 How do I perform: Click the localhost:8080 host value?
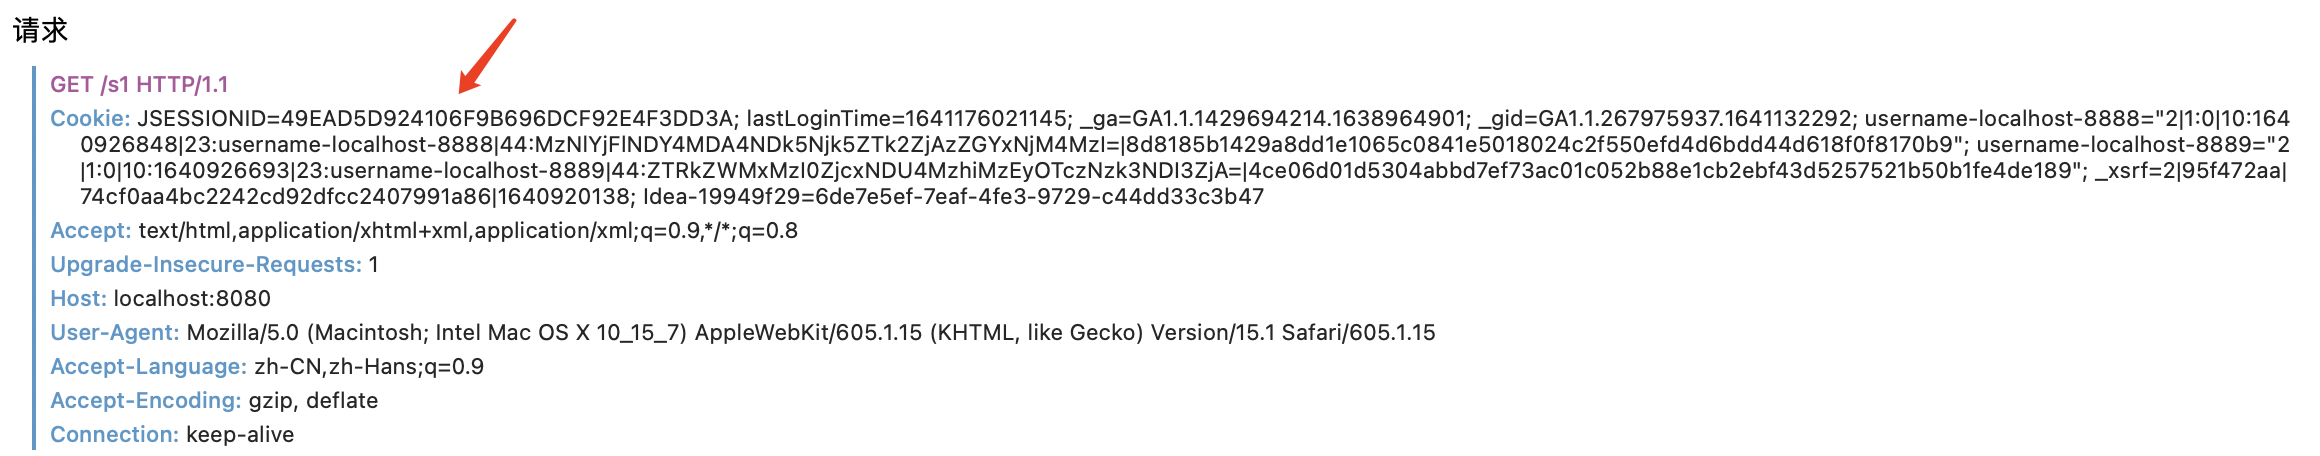coord(192,299)
